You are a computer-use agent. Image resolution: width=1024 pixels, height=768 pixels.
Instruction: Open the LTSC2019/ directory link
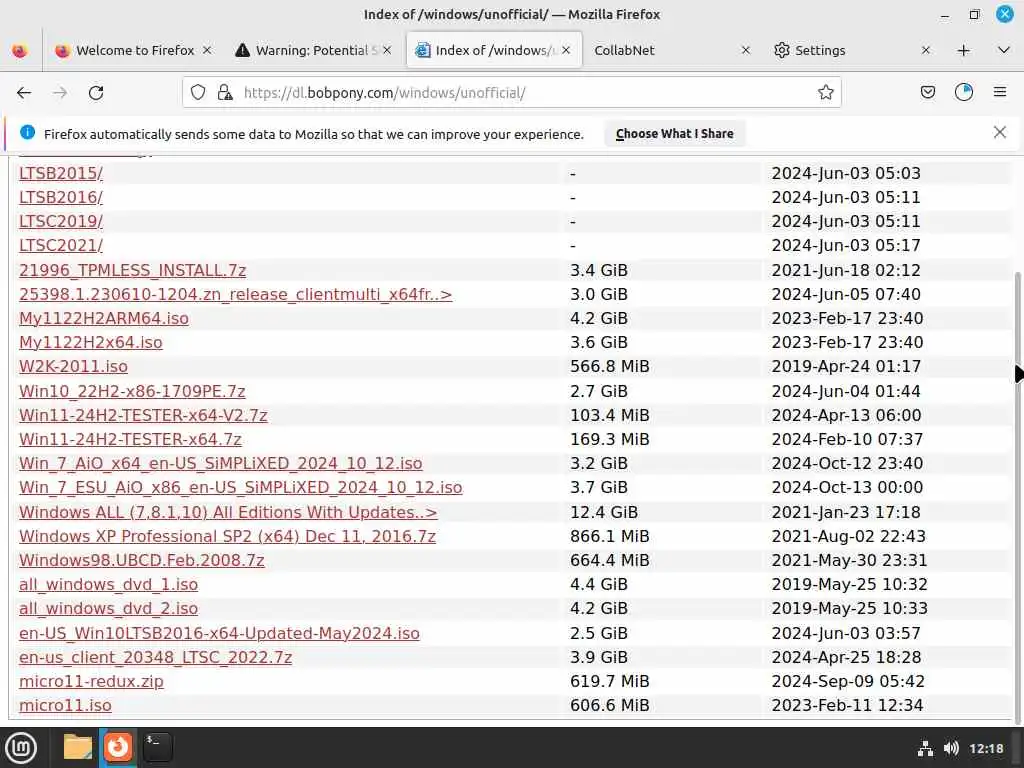[61, 221]
